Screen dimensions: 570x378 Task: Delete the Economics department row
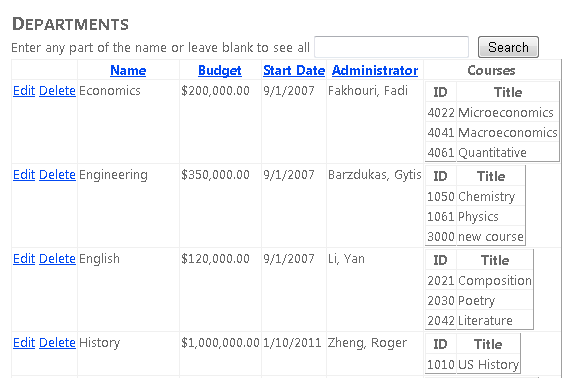(x=57, y=91)
